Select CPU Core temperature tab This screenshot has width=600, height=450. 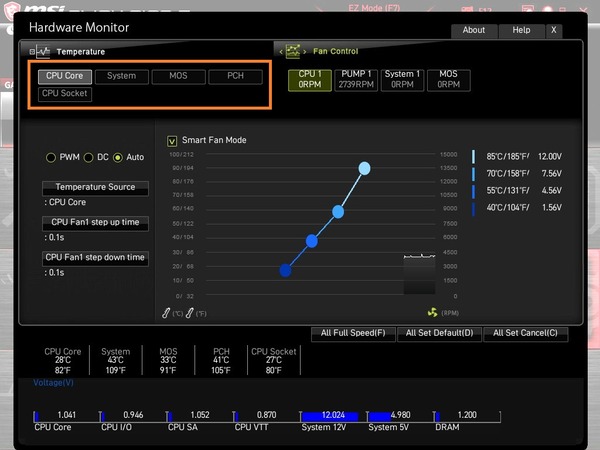click(65, 76)
